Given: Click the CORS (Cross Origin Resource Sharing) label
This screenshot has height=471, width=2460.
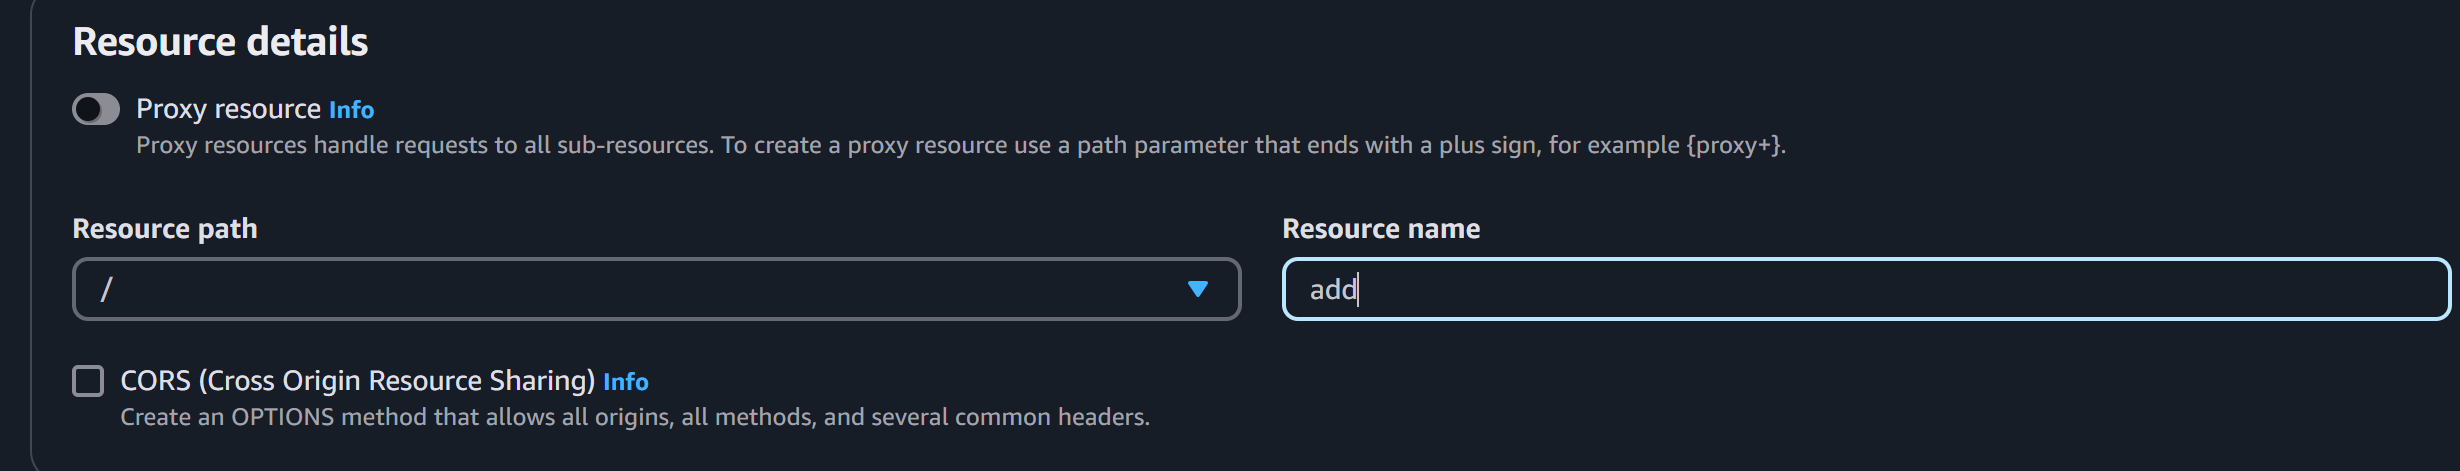Looking at the screenshot, I should 357,381.
